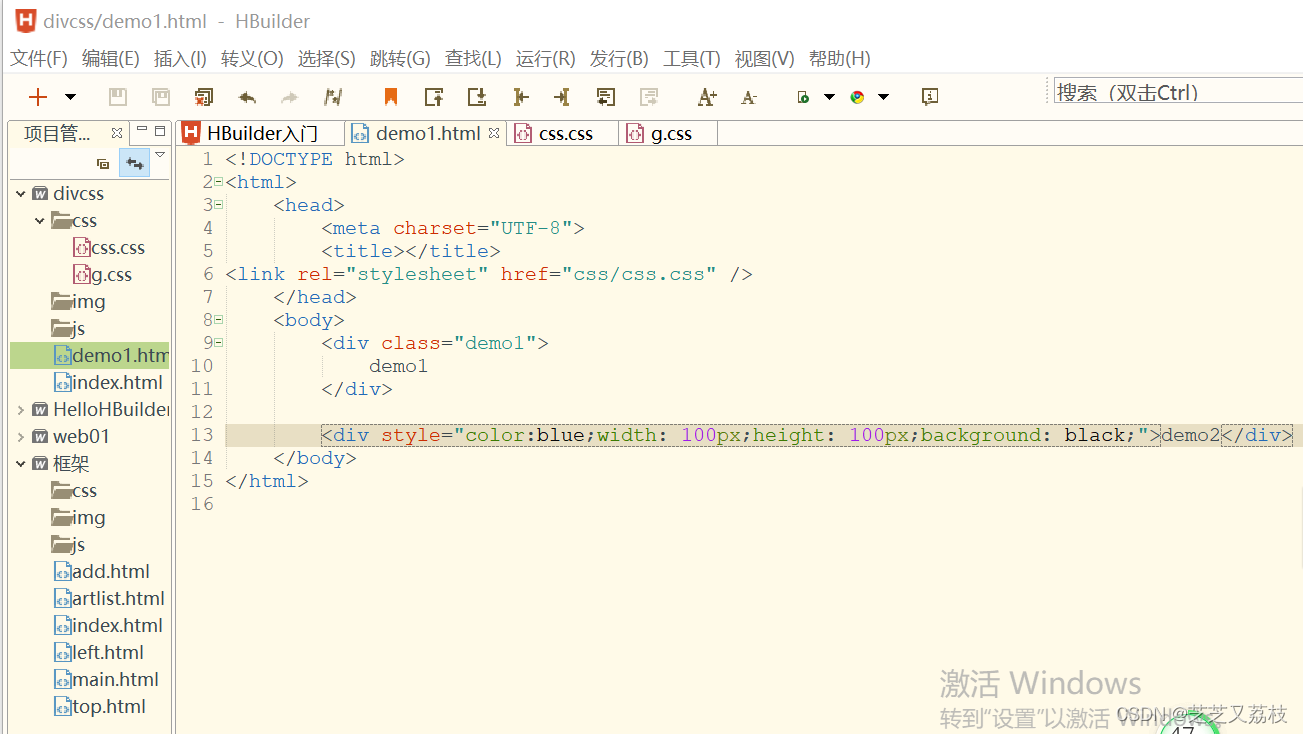Open the 转义(O) menu
Screen dimensions: 1303x734
tap(252, 59)
